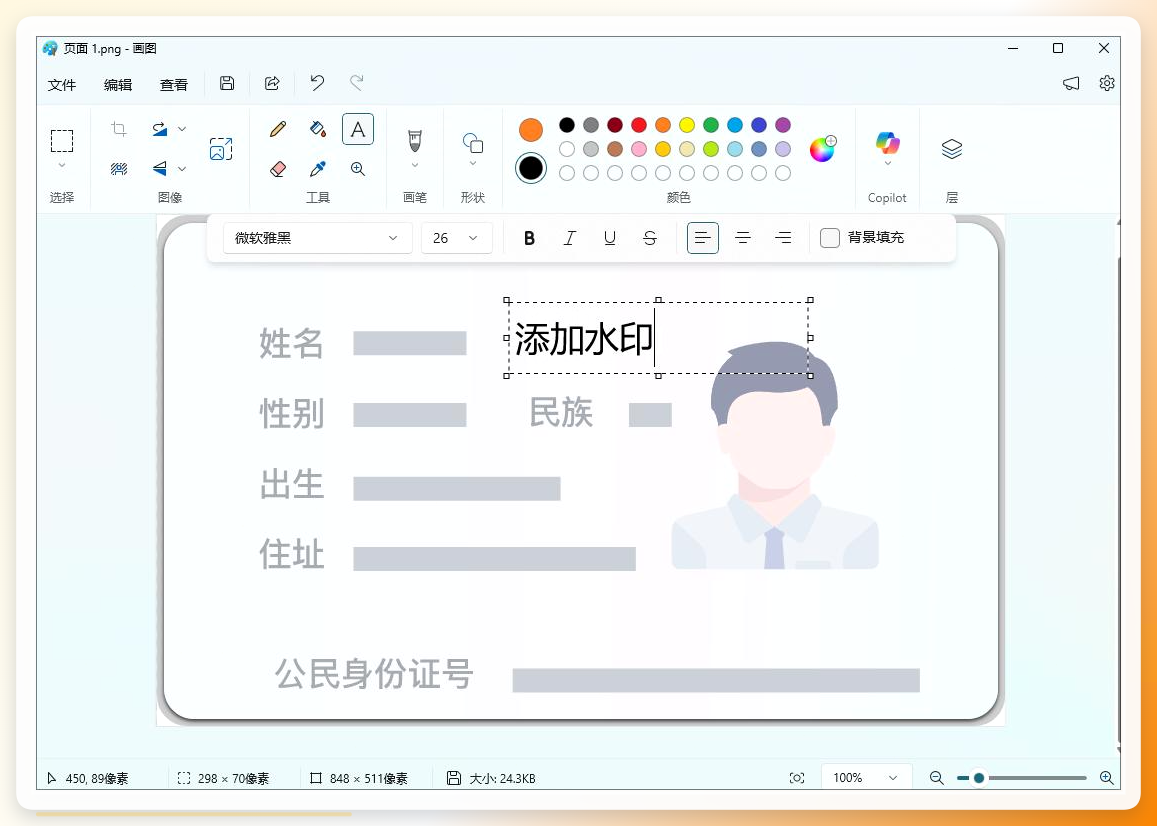
Task: Open the Copilot tool
Action: coord(888,142)
